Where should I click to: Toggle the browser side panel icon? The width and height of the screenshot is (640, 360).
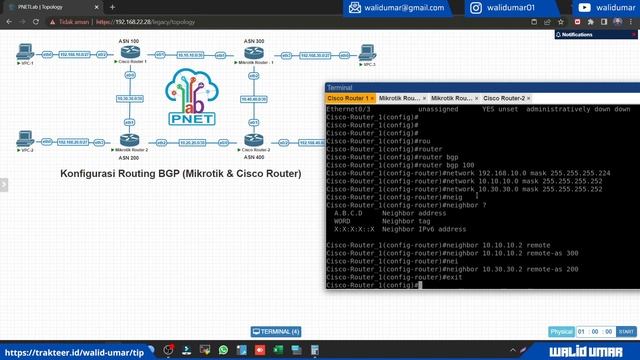click(604, 22)
